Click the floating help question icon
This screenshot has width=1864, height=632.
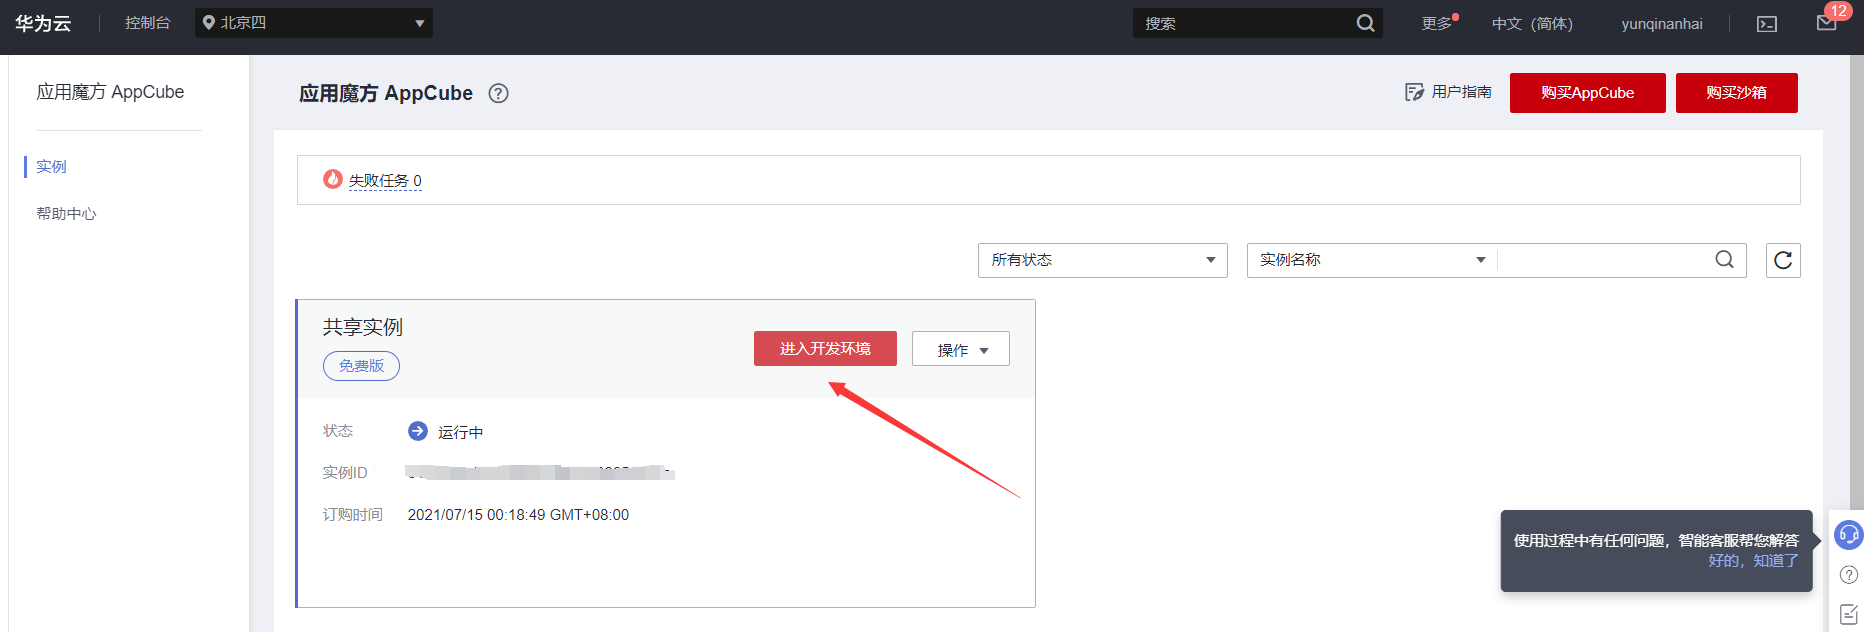click(x=1849, y=575)
